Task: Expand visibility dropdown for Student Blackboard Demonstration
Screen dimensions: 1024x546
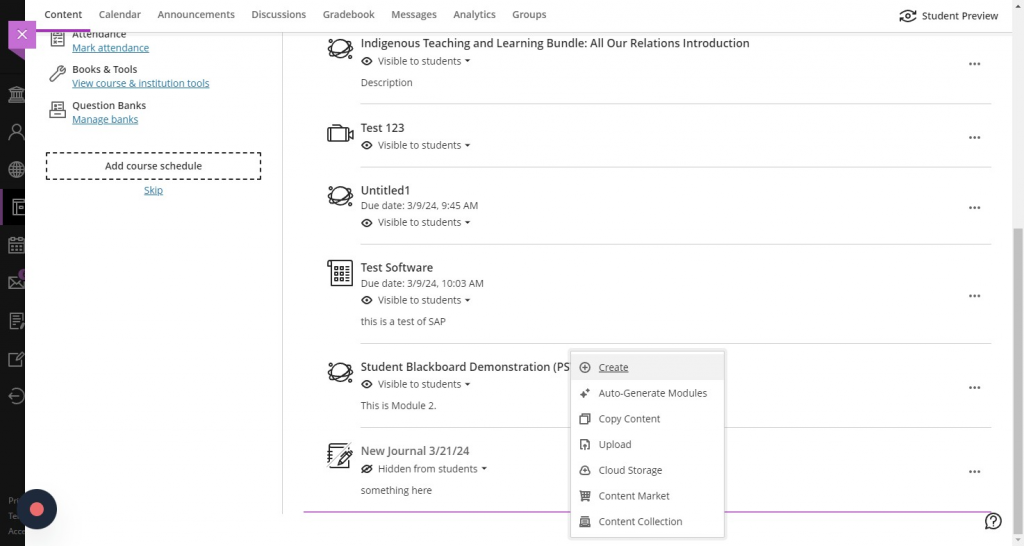Action: coord(466,385)
